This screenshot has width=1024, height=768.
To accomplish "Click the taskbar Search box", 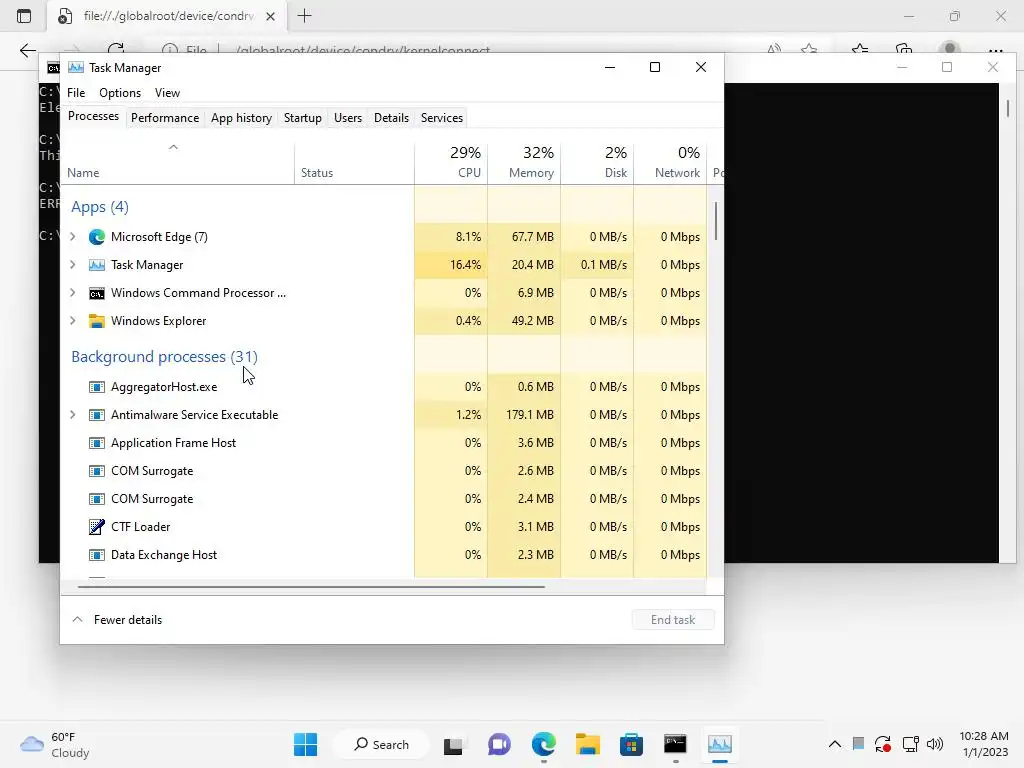I will tap(381, 744).
